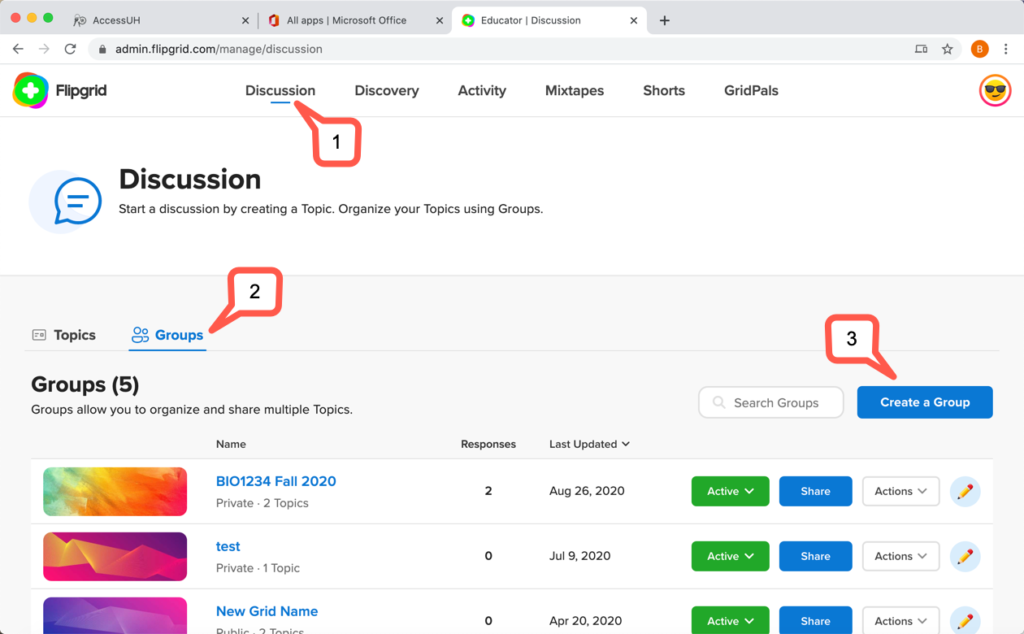The width and height of the screenshot is (1024, 634).
Task: Share the New Grid Name group
Action: click(x=815, y=620)
